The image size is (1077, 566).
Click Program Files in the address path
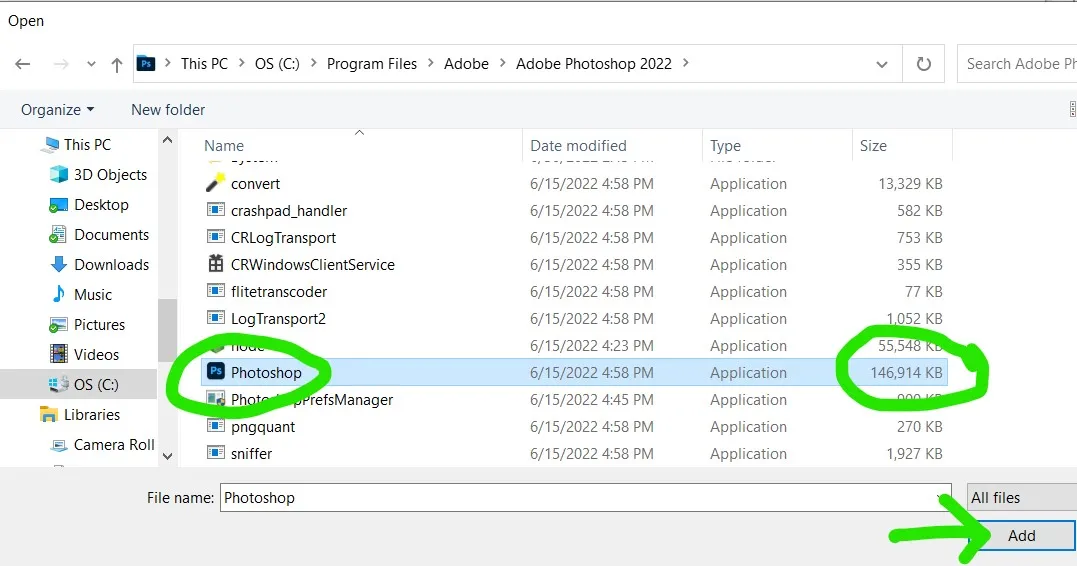(372, 64)
